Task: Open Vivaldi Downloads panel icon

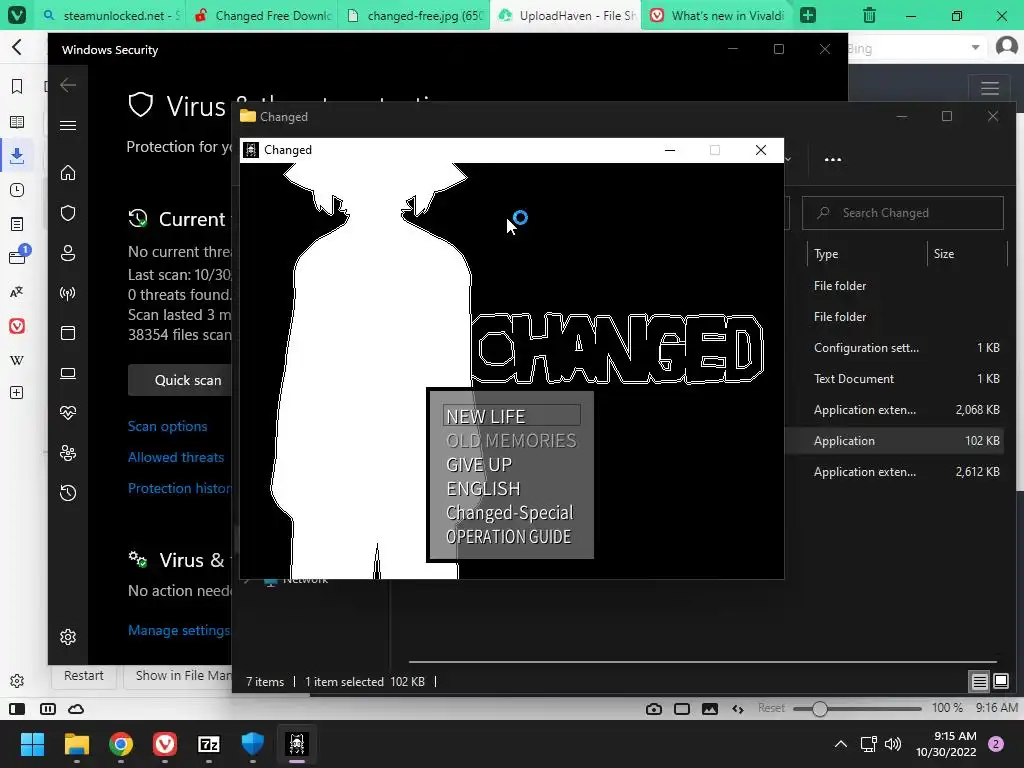Action: tap(17, 155)
